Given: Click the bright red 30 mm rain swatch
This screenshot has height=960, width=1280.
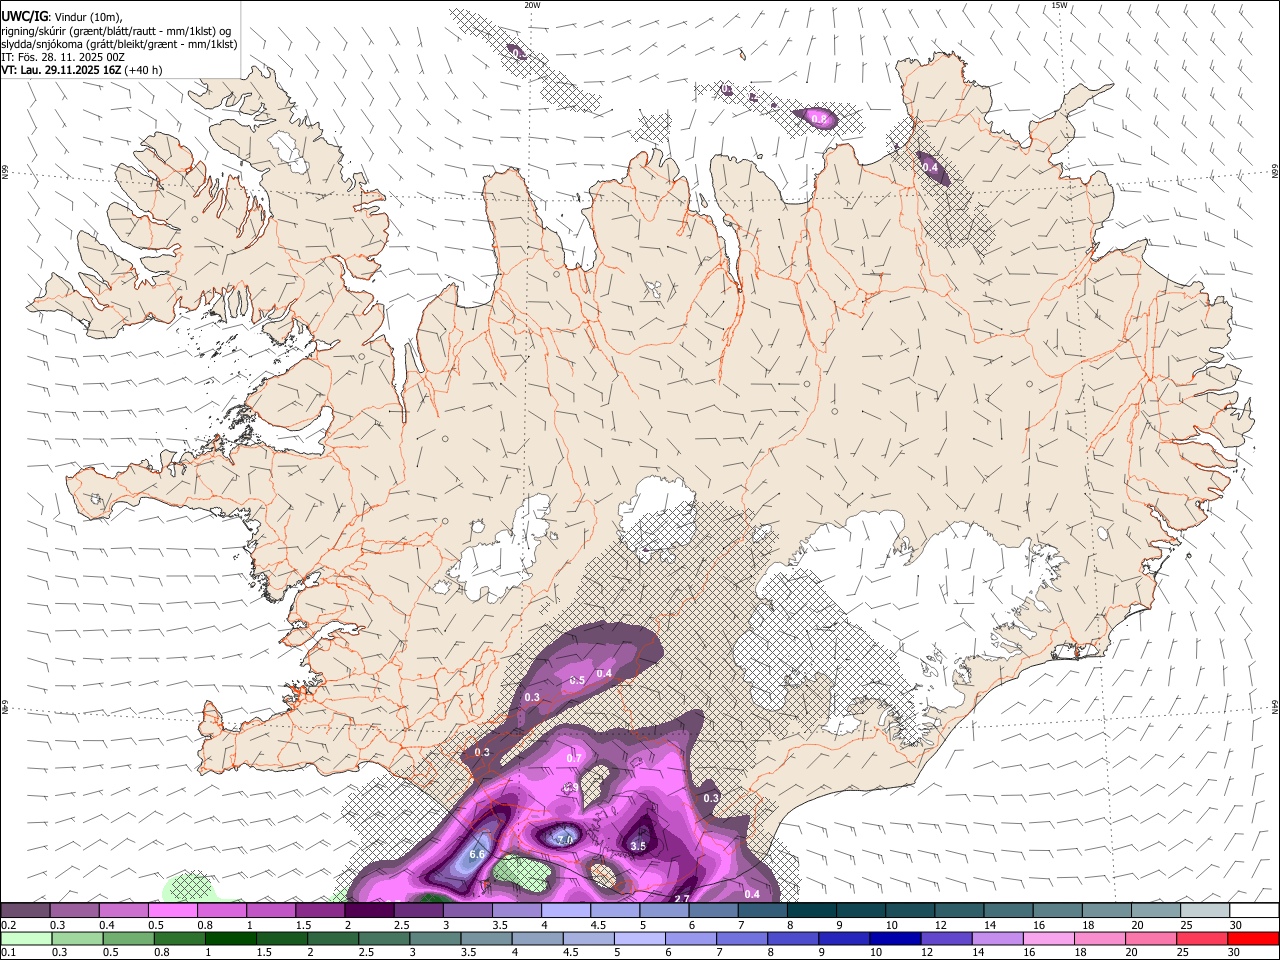Looking at the screenshot, I should tap(1253, 939).
